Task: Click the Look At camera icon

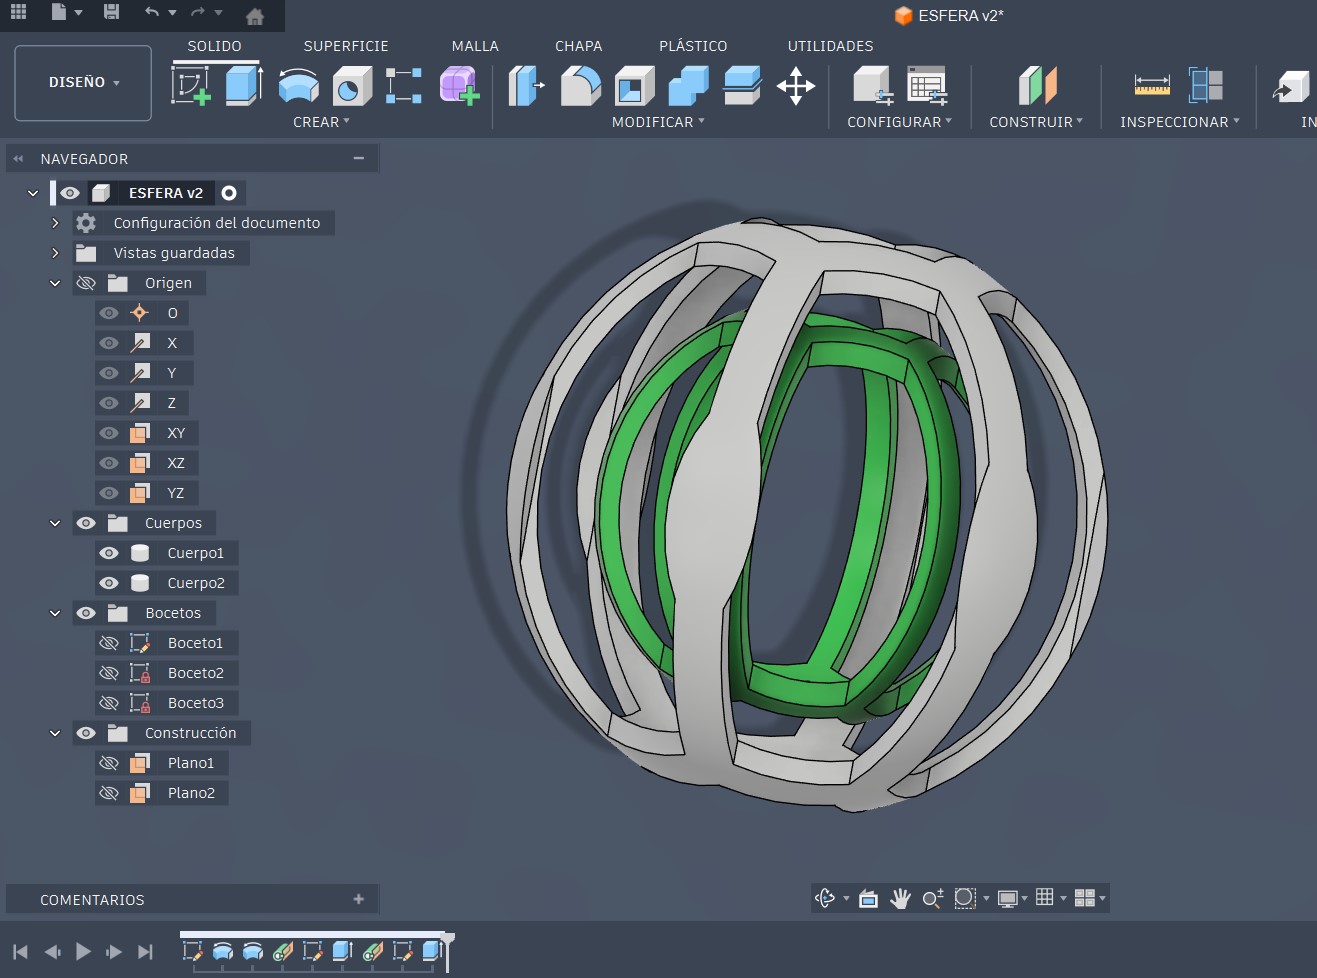Action: (x=868, y=898)
